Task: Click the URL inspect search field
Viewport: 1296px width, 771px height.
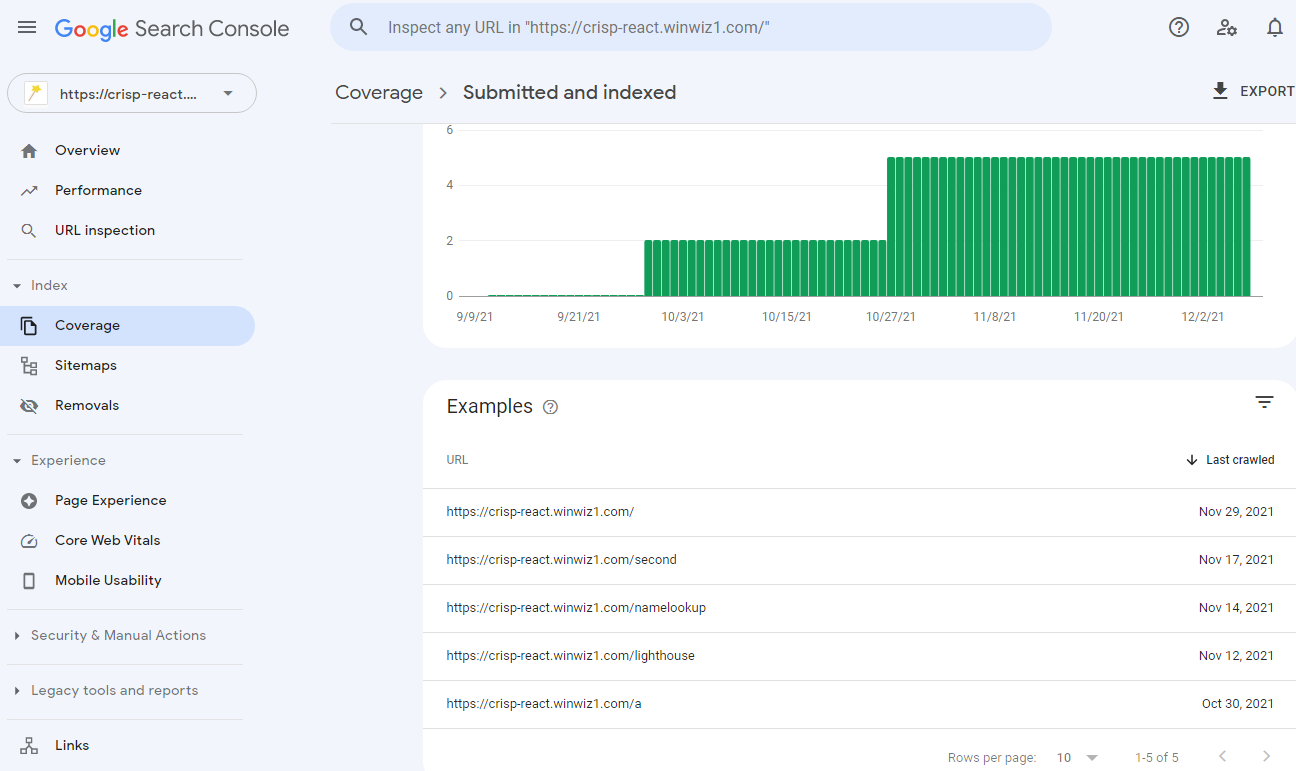Action: (x=691, y=27)
